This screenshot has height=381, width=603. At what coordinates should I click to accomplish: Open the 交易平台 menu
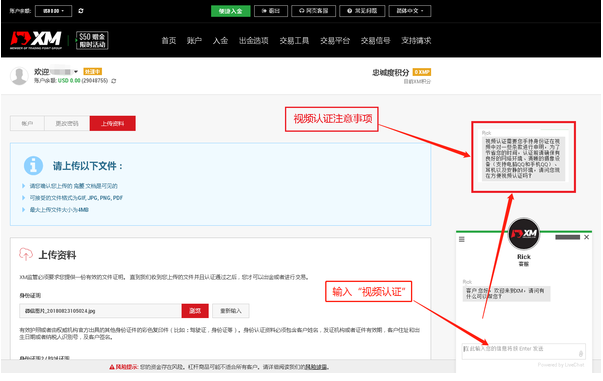[x=335, y=40]
